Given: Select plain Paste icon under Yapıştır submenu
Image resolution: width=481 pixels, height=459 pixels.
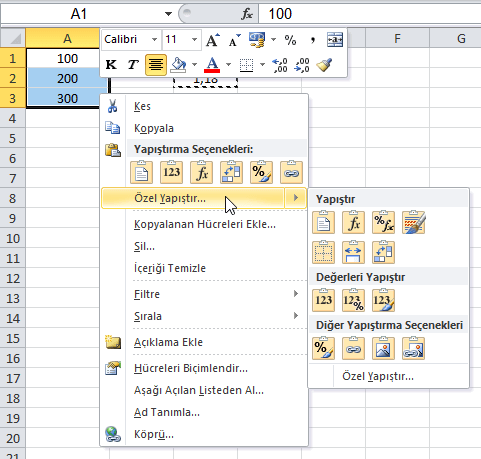Looking at the screenshot, I should pyautogui.click(x=323, y=222).
